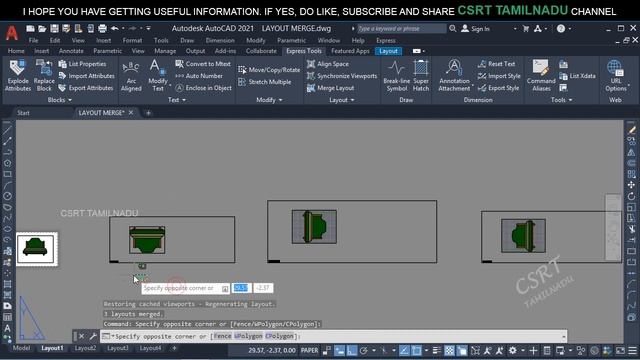The height and width of the screenshot is (360, 640).
Task: Click the Explode Attributes tool
Action: pyautogui.click(x=18, y=75)
